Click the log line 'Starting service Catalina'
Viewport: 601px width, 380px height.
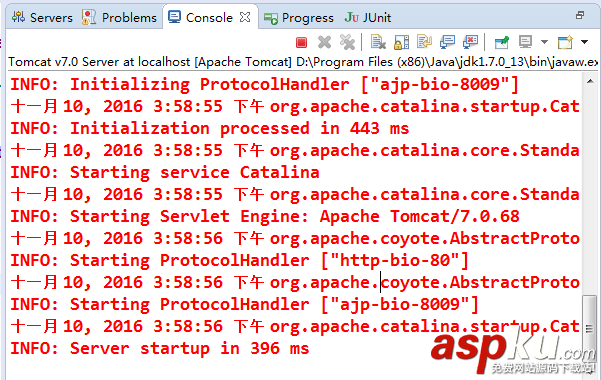coord(164,173)
